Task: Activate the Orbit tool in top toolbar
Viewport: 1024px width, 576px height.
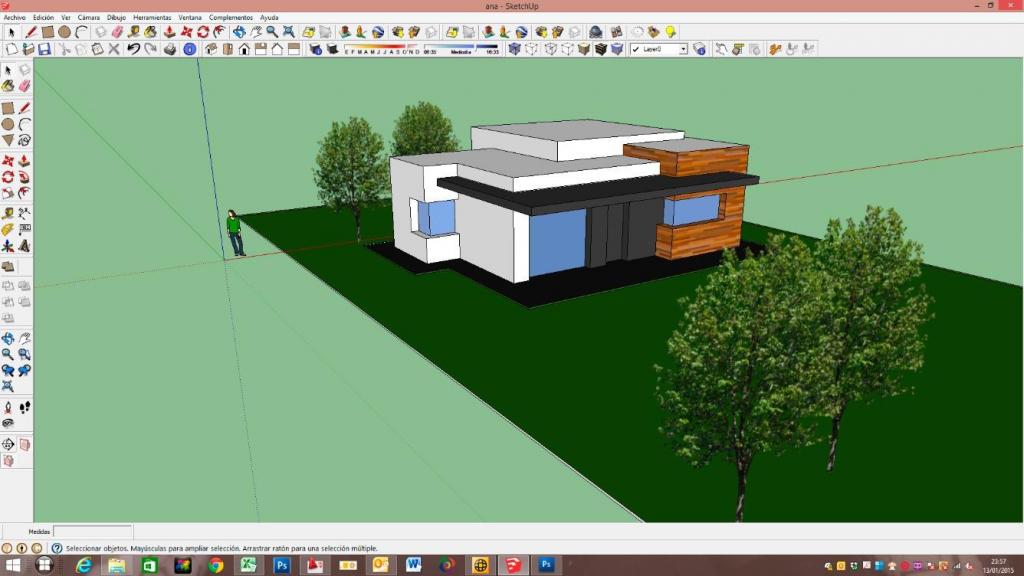Action: tap(239, 32)
